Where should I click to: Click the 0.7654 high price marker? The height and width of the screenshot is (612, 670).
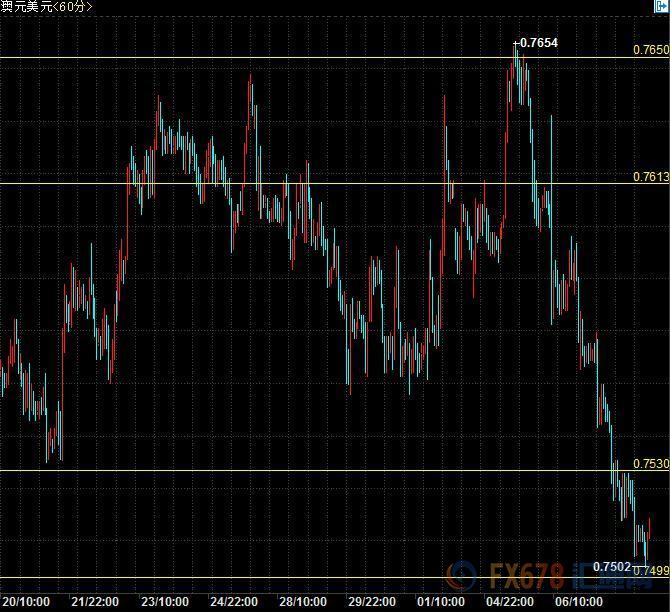click(x=537, y=43)
